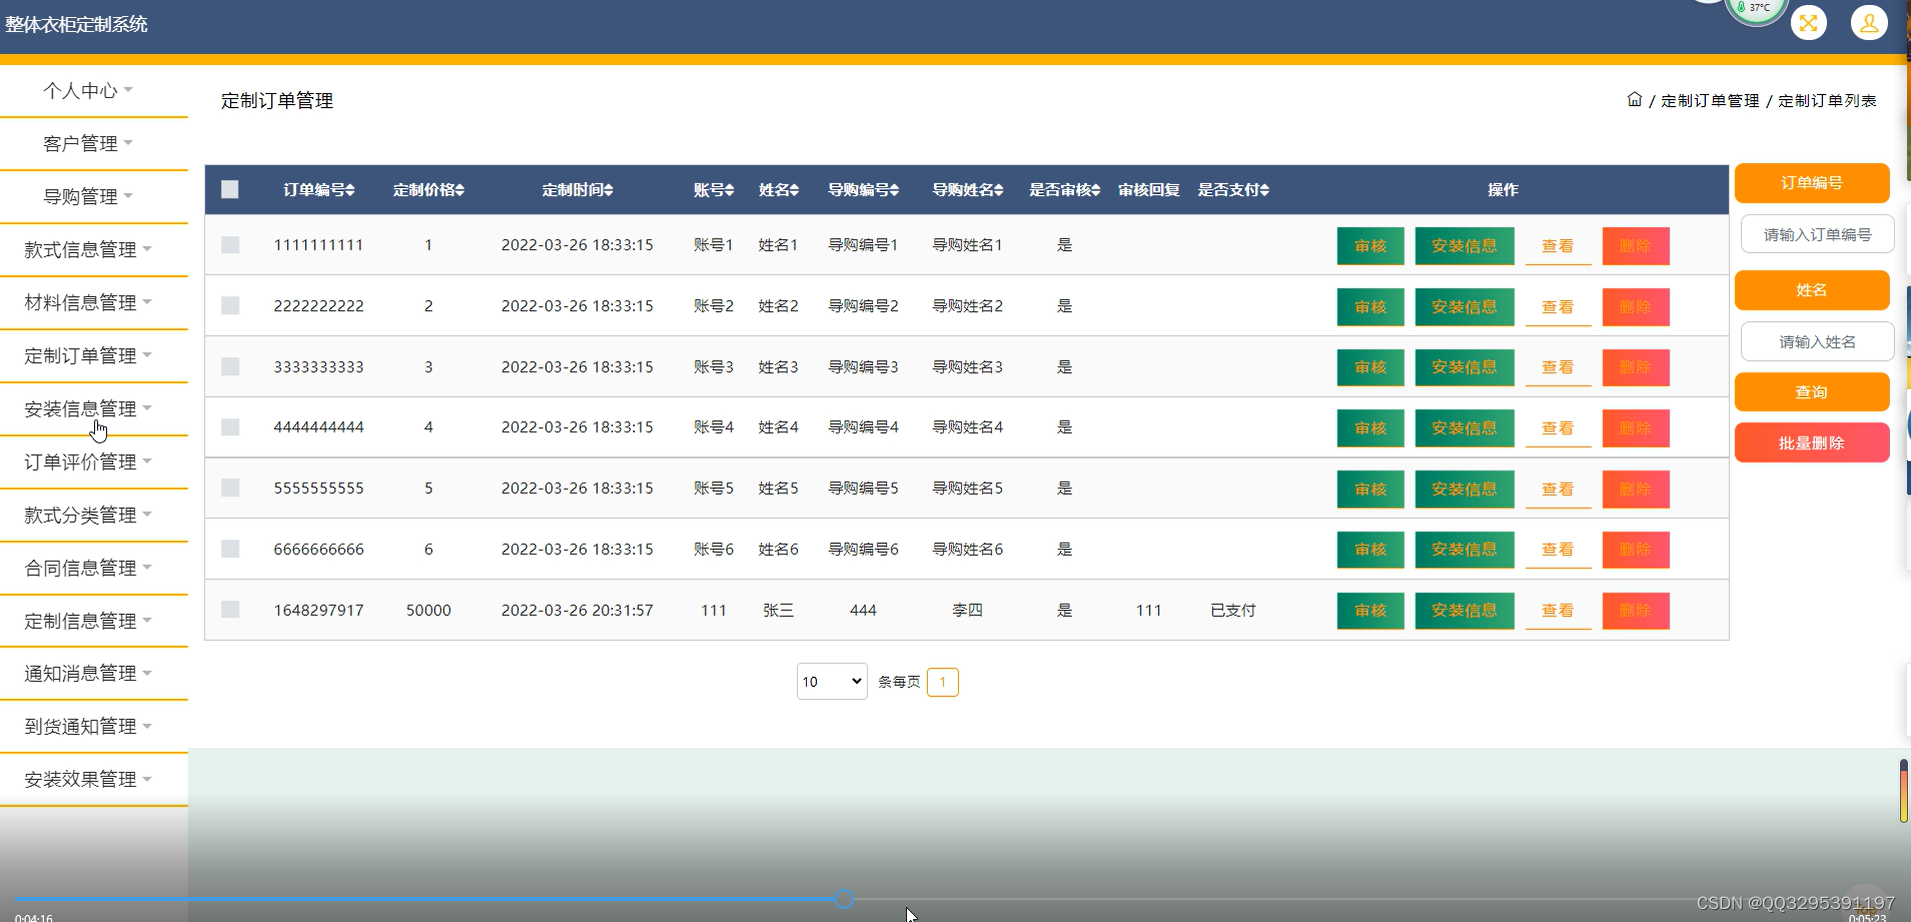1911x922 pixels.
Task: Click 审核 for order 1648297917
Action: click(x=1370, y=611)
